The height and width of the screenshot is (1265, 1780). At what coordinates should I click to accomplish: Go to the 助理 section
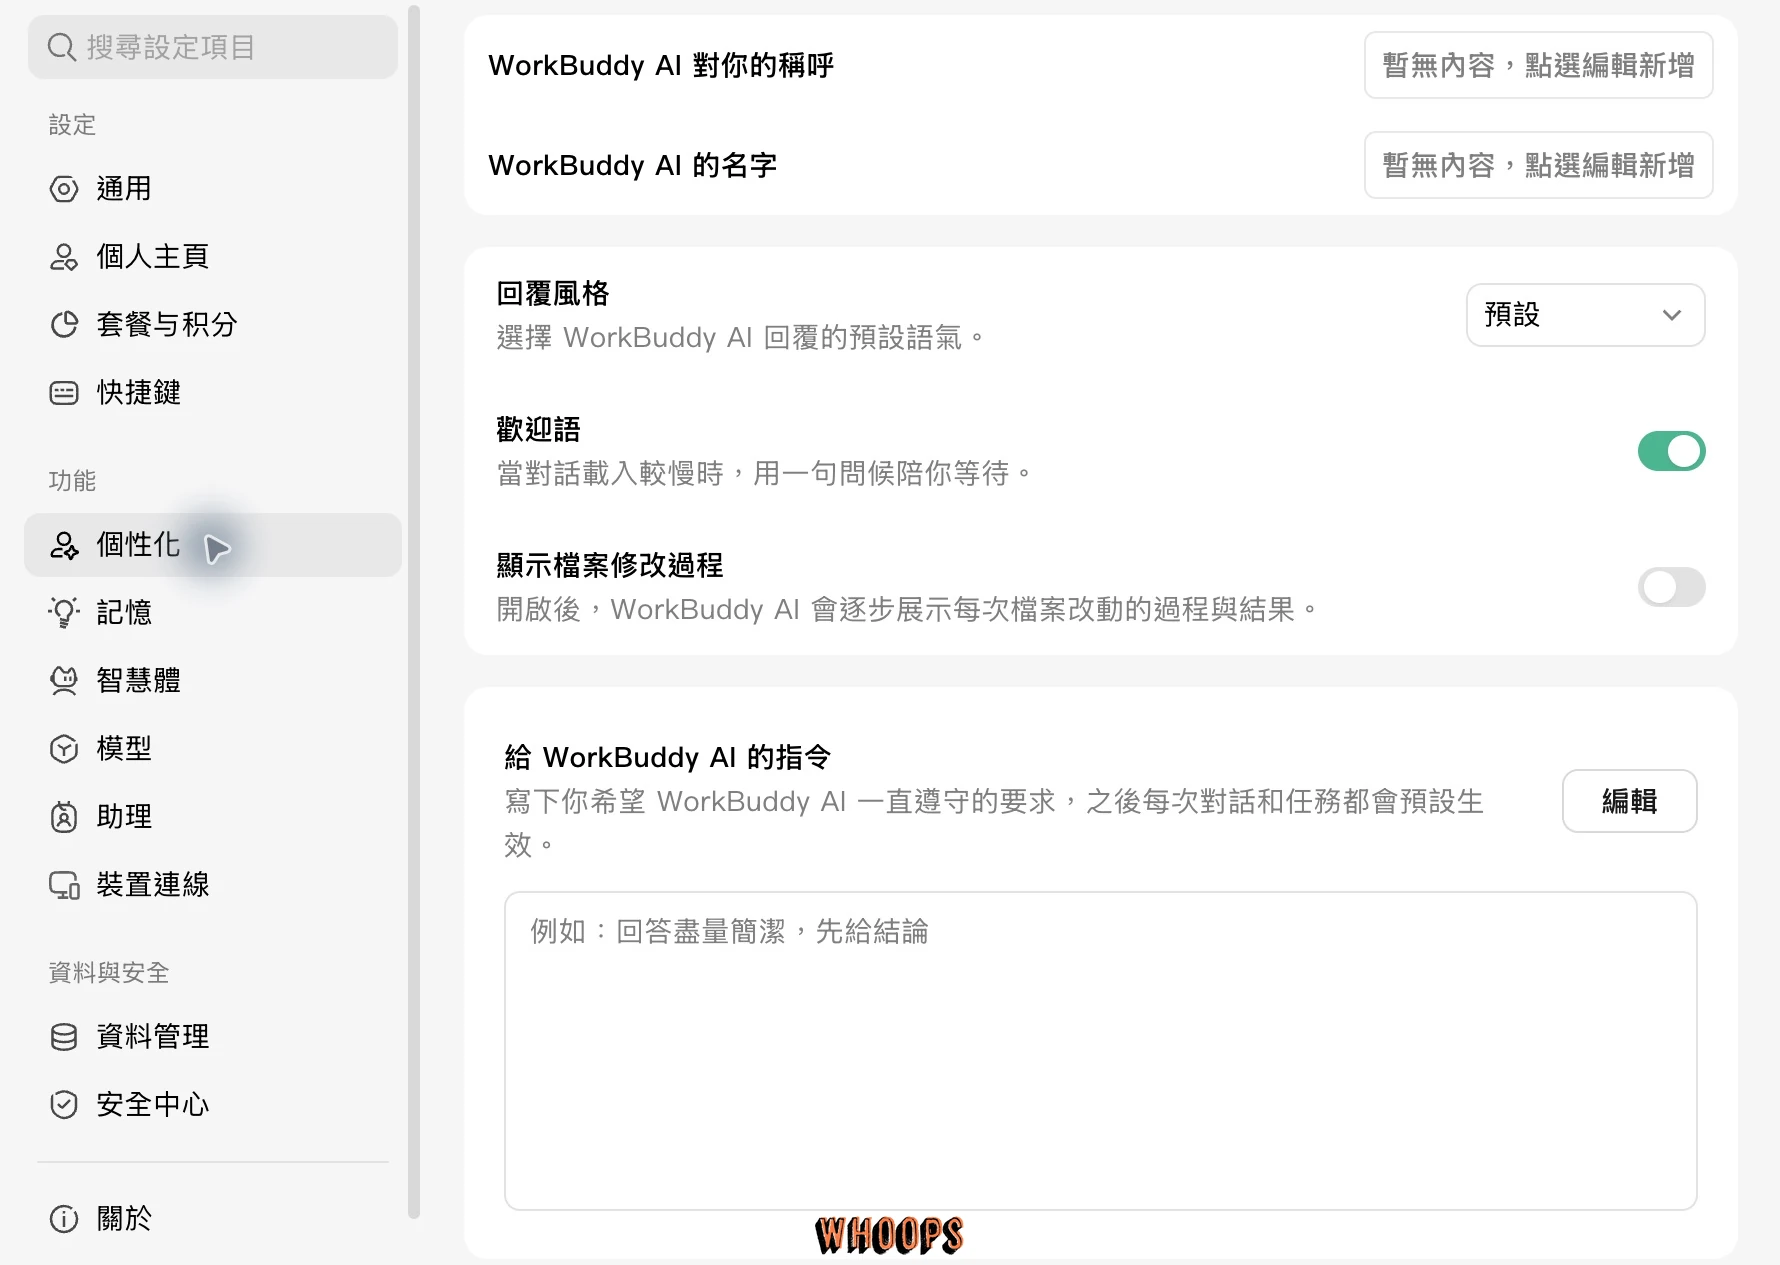[213, 817]
